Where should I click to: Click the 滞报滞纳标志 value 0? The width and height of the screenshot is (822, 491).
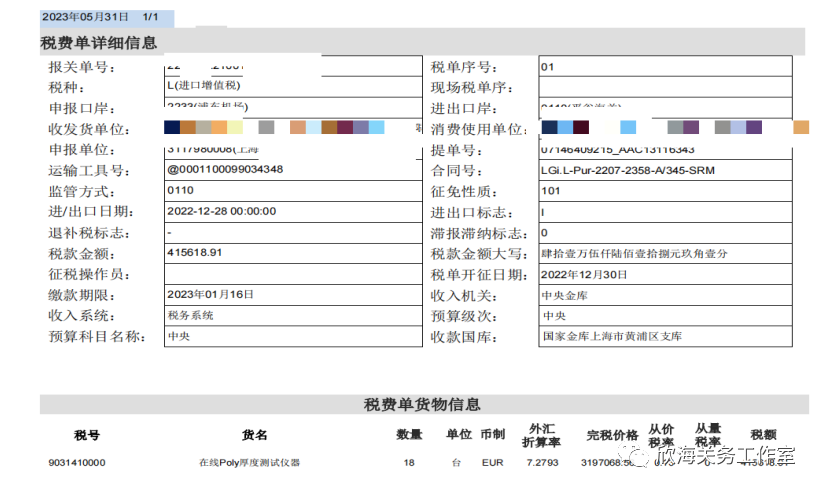[x=544, y=233]
